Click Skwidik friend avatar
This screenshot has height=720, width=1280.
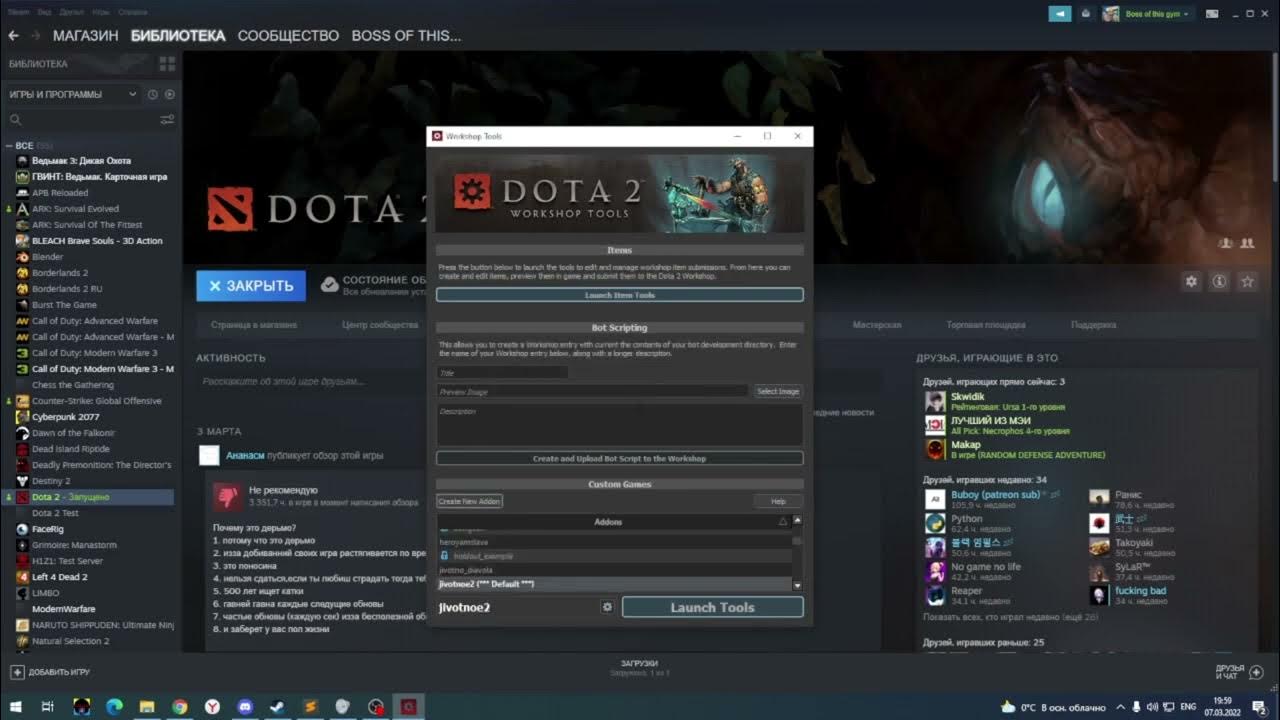tap(935, 402)
